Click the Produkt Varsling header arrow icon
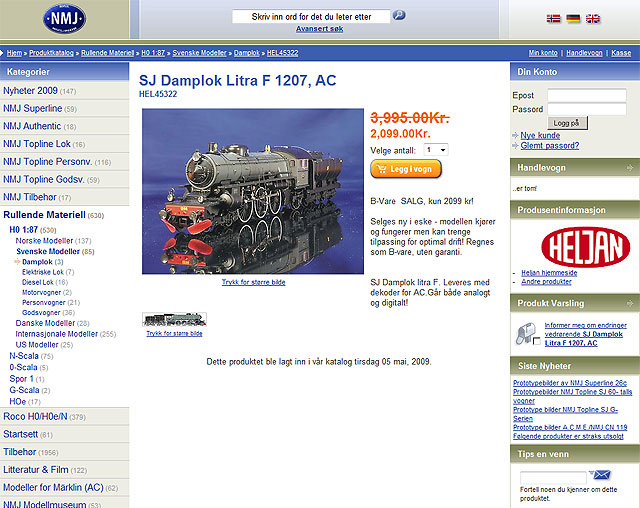 click(x=630, y=303)
